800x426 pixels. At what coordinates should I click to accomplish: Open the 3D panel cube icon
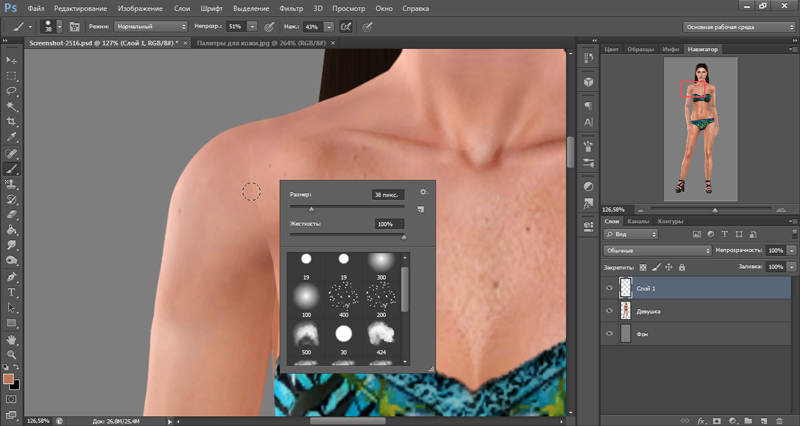pos(588,82)
